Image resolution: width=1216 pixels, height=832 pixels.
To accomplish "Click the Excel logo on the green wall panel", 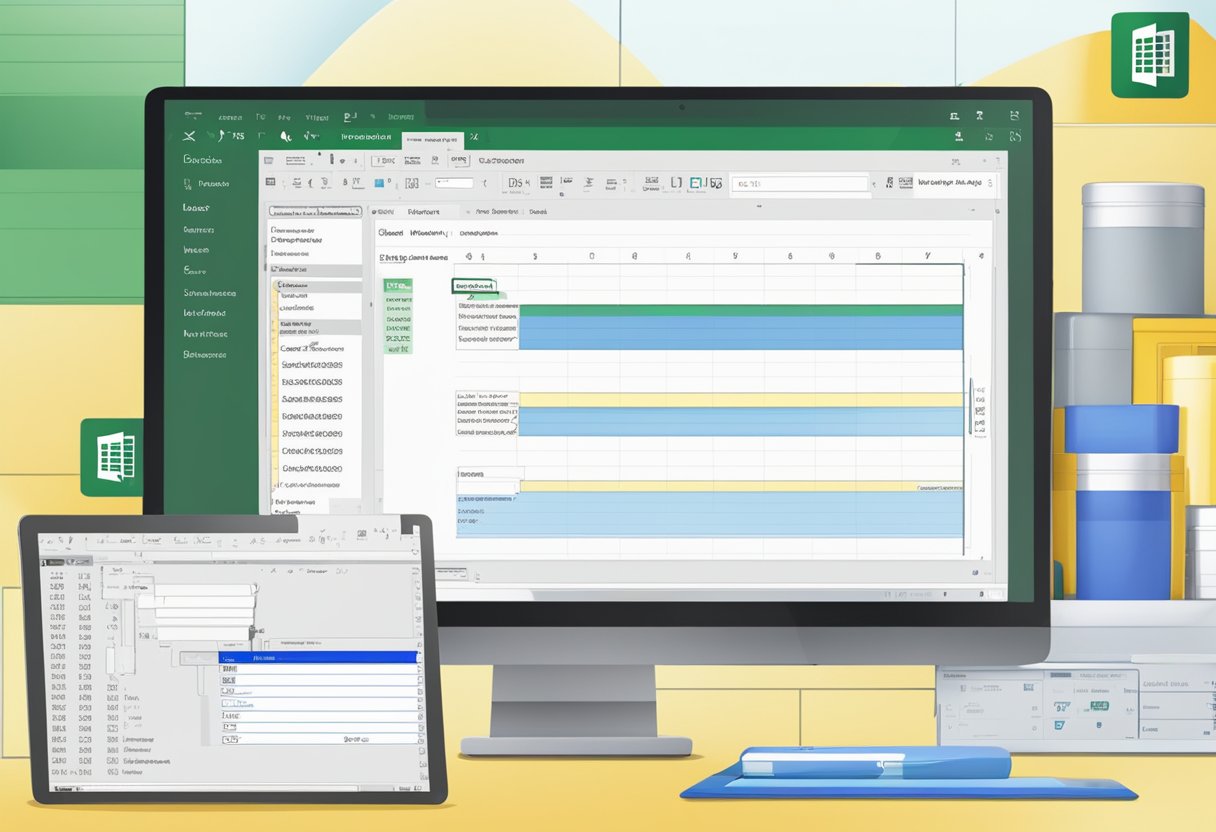I will (114, 455).
